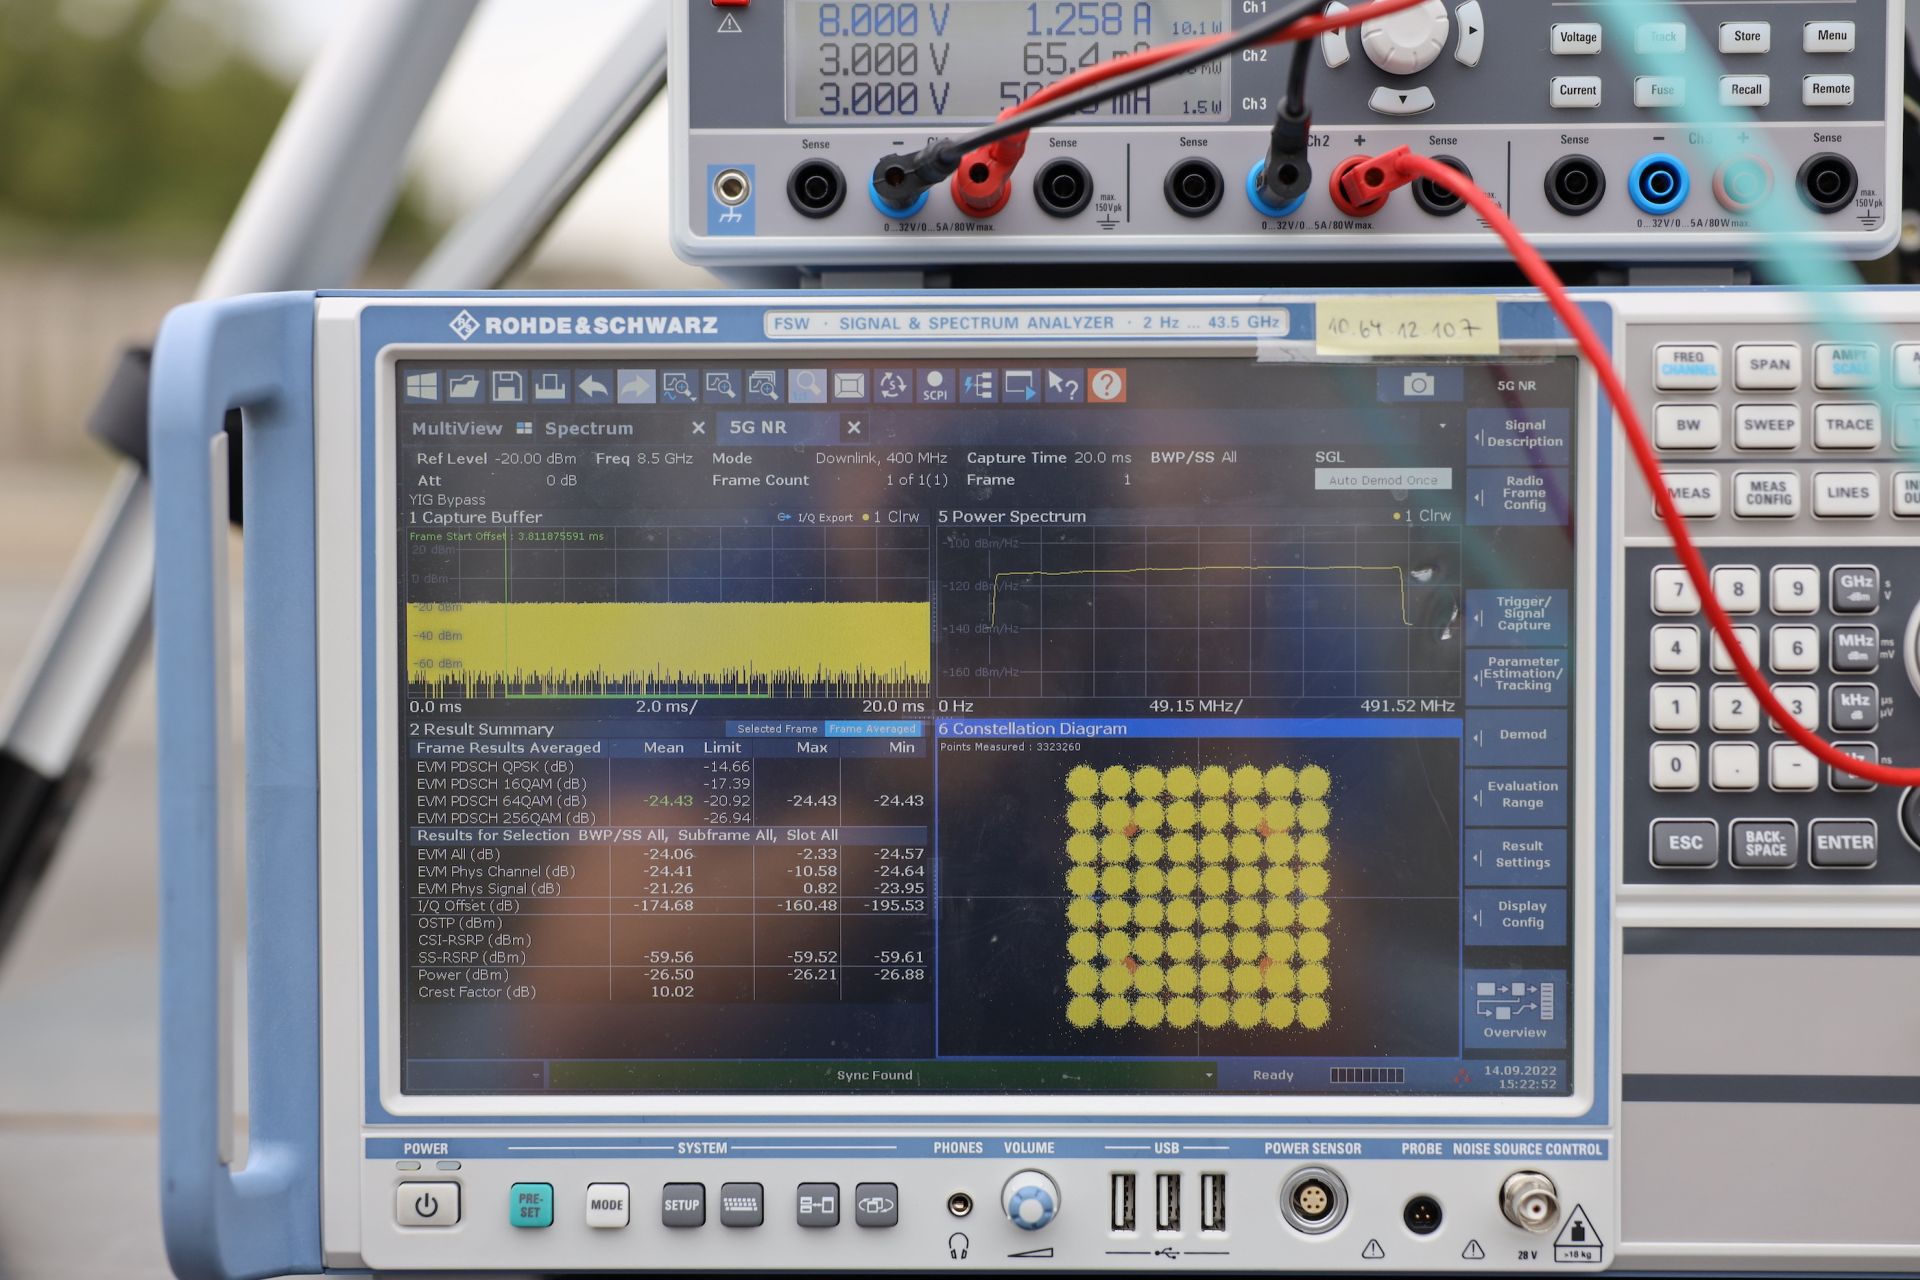Click the orange help question mark icon
This screenshot has height=1280, width=1920.
1106,385
